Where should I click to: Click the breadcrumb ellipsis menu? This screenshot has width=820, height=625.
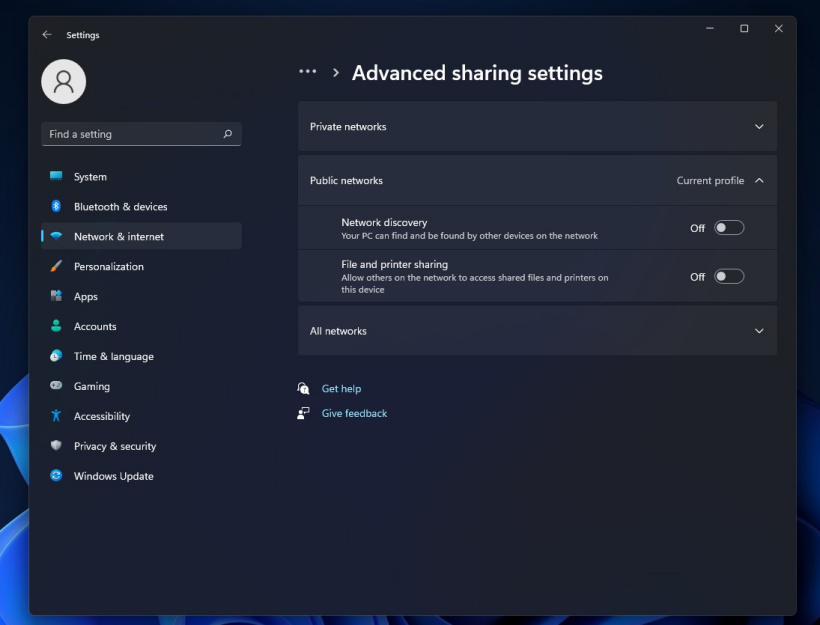pyautogui.click(x=308, y=72)
